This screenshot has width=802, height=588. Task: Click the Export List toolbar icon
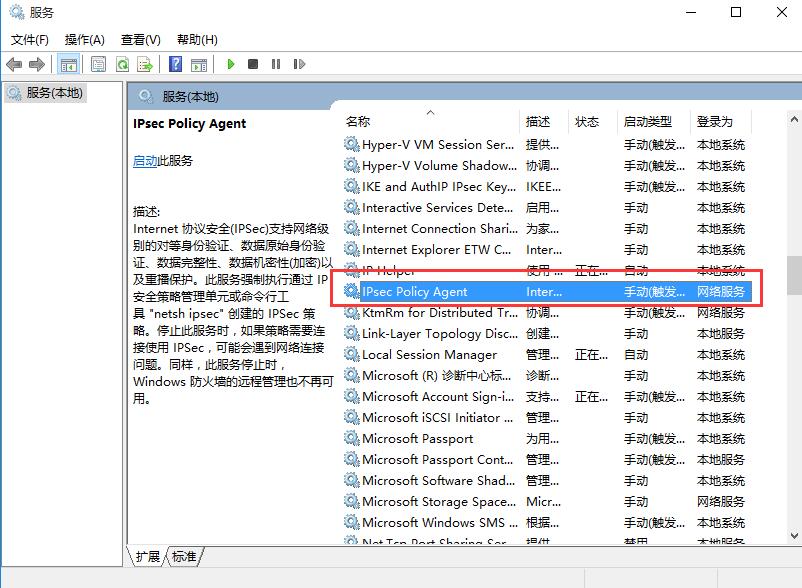[145, 64]
